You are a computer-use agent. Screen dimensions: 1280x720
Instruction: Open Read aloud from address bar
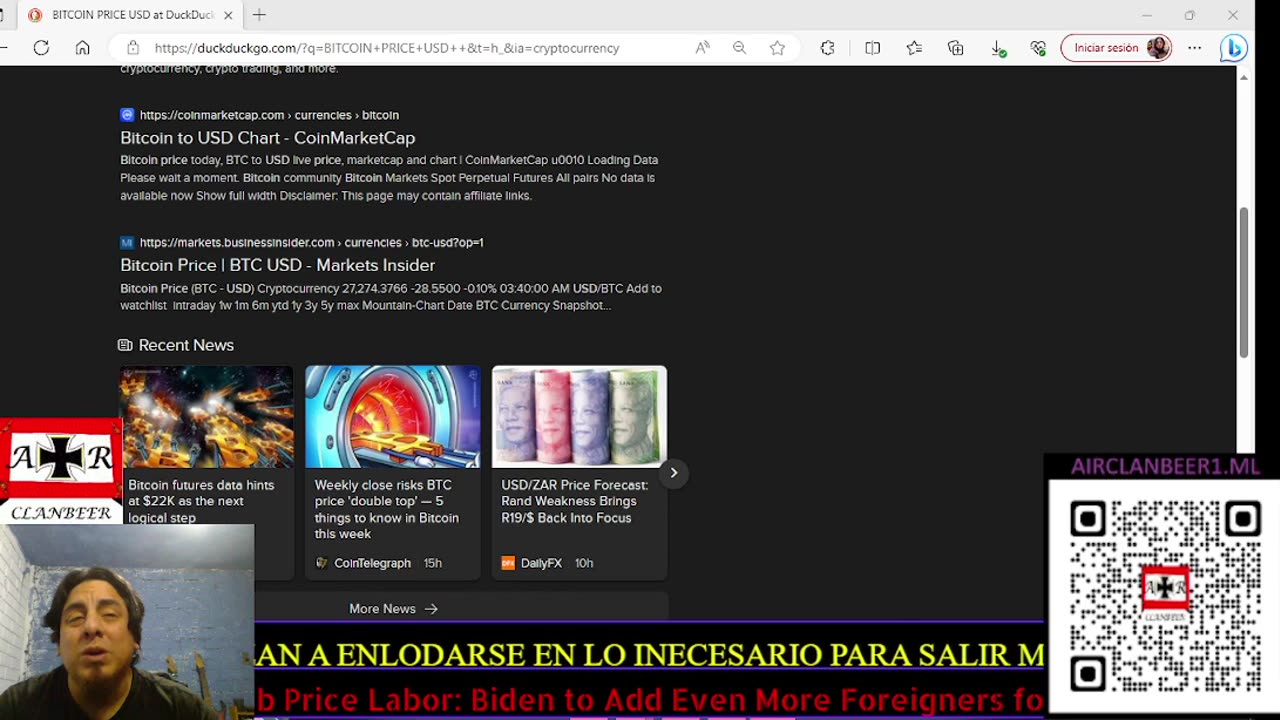tap(702, 47)
